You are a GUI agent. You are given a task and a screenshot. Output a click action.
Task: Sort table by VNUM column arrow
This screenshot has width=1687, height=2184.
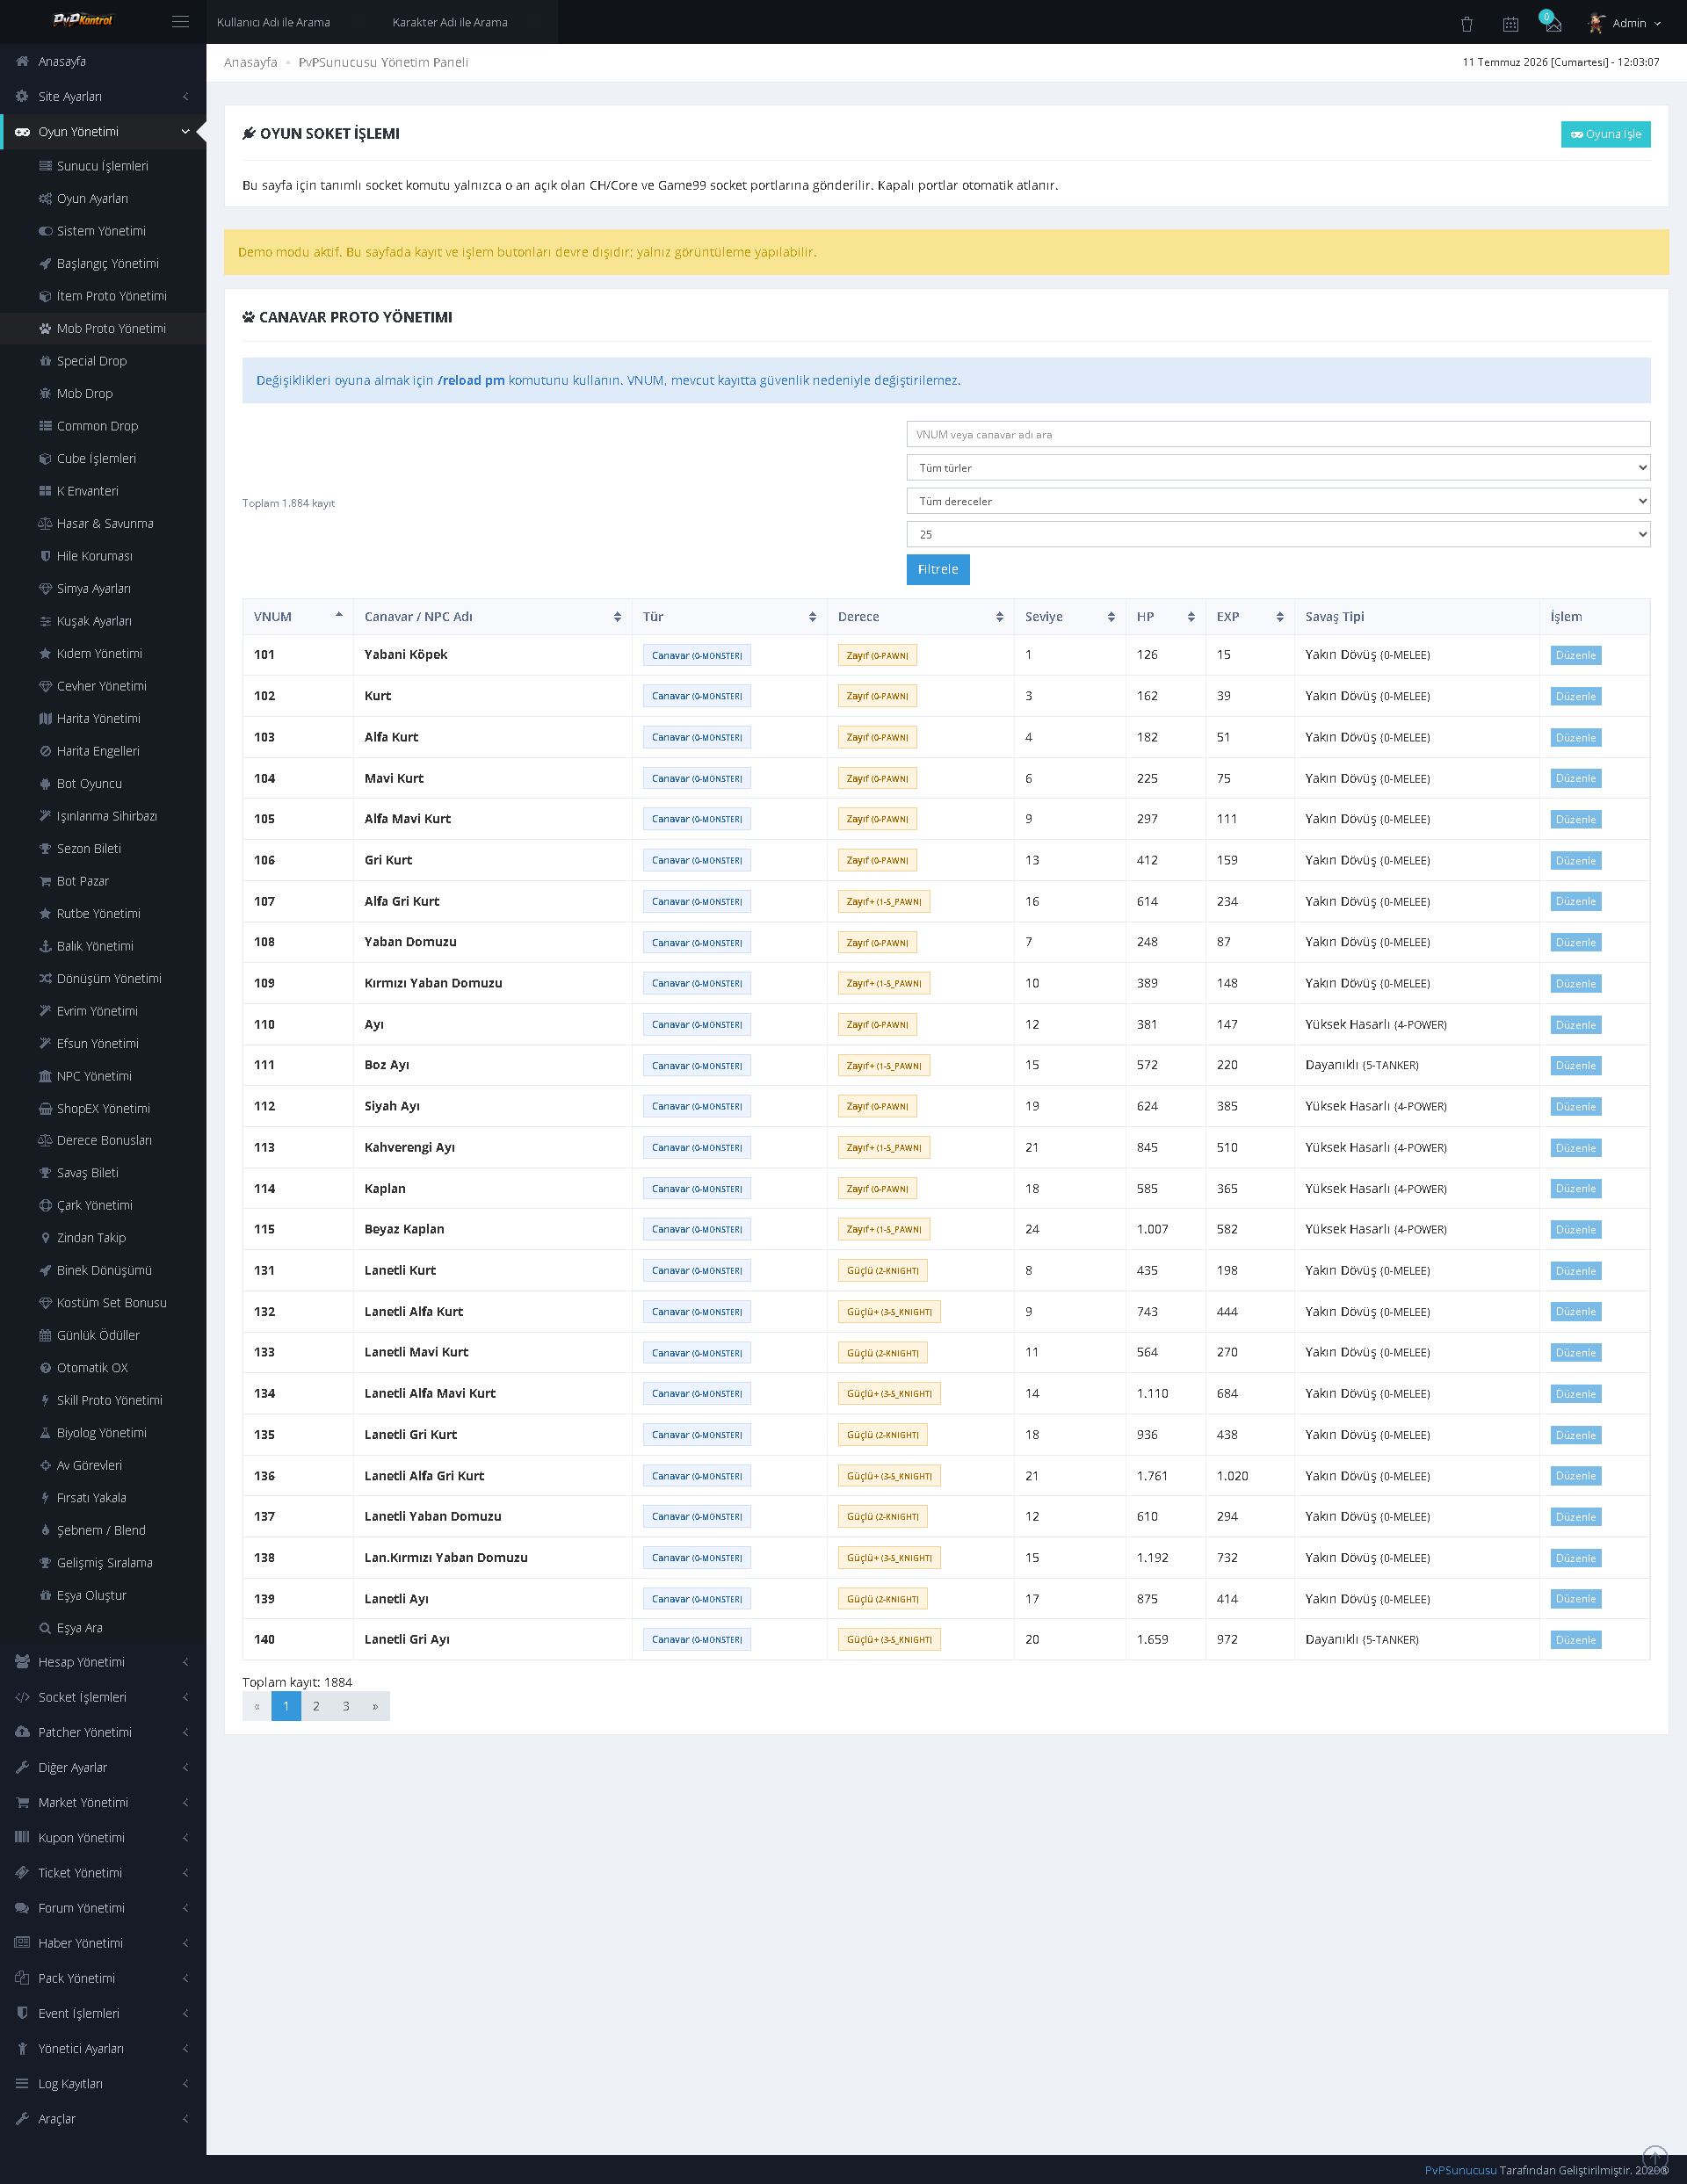(x=339, y=616)
